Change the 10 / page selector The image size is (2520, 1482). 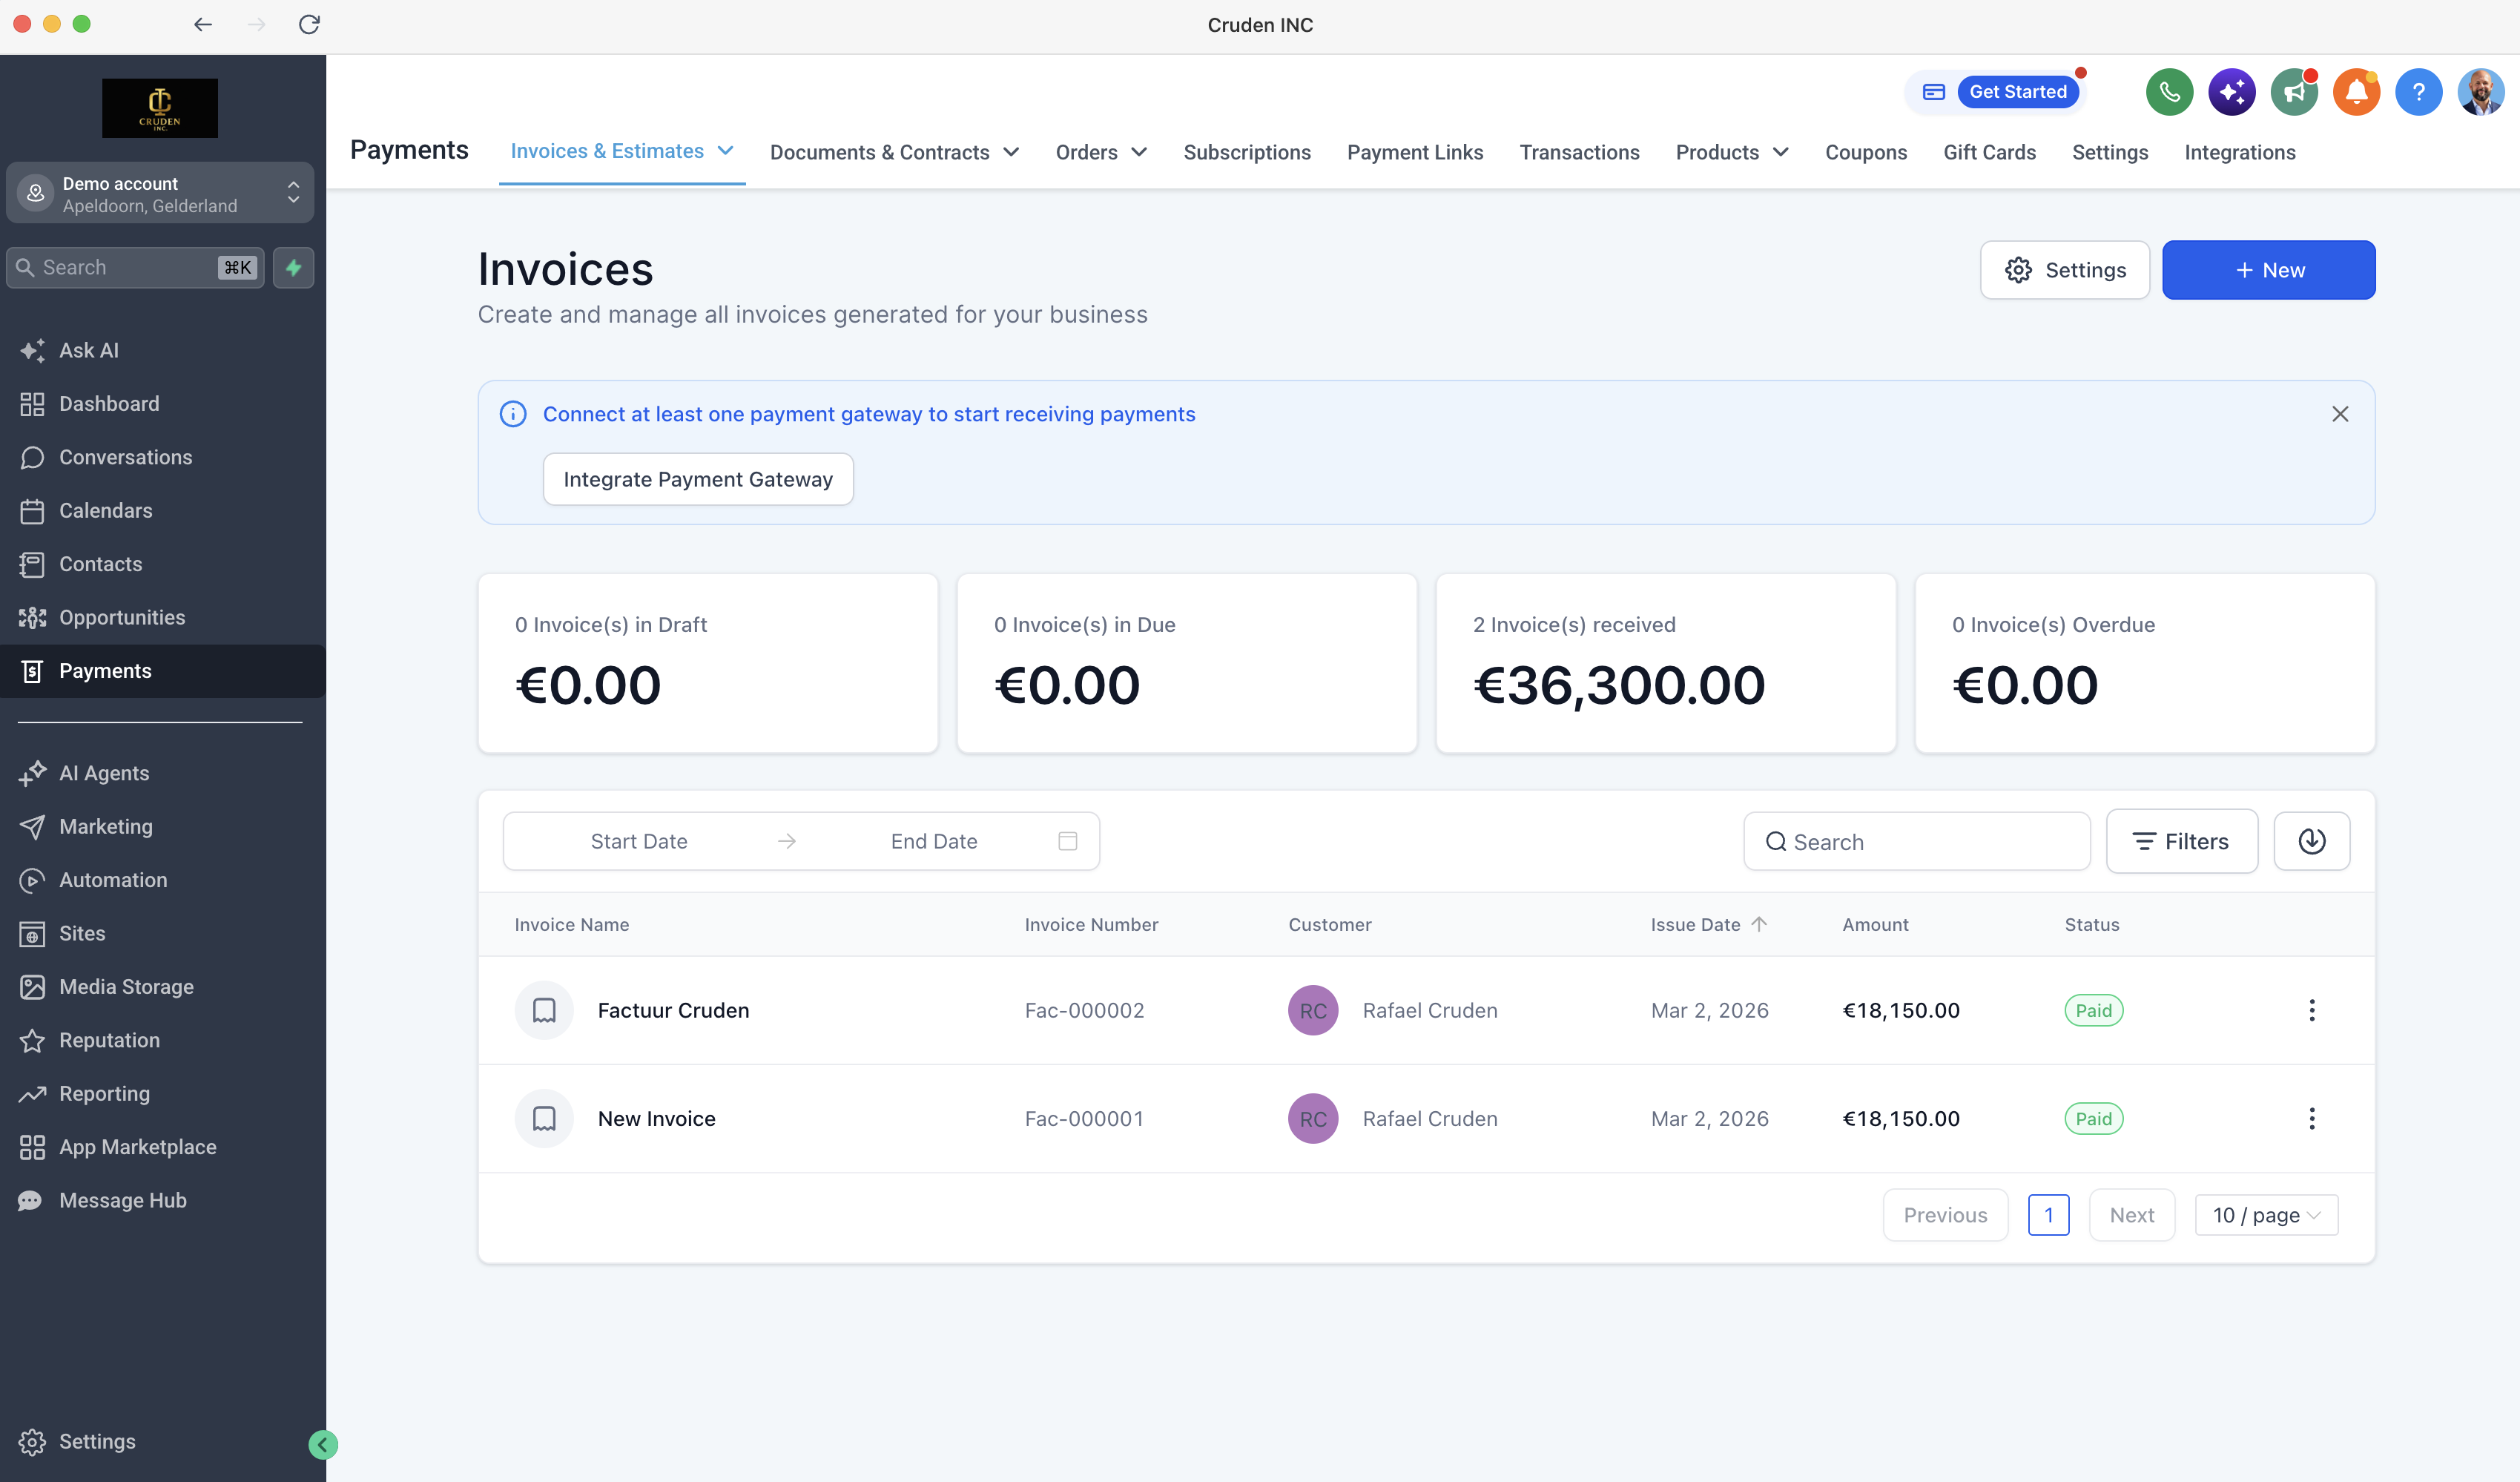click(2265, 1214)
